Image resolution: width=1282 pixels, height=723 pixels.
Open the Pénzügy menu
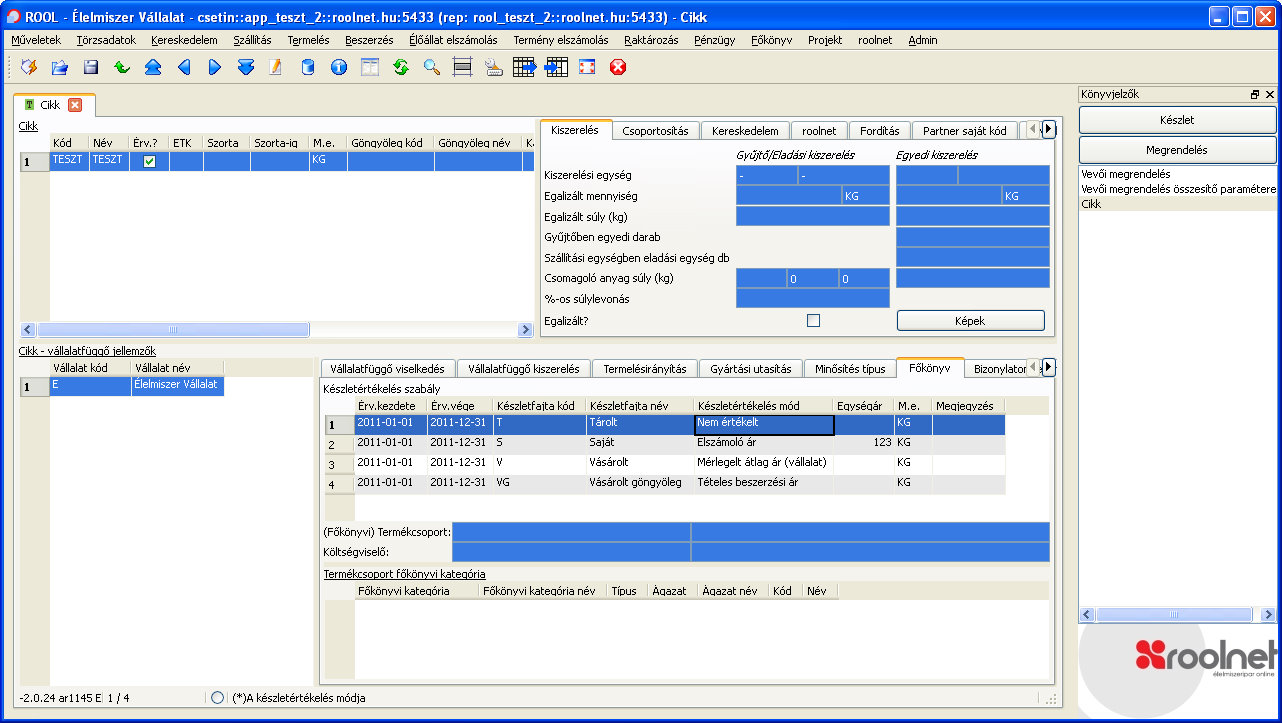pyautogui.click(x=714, y=40)
